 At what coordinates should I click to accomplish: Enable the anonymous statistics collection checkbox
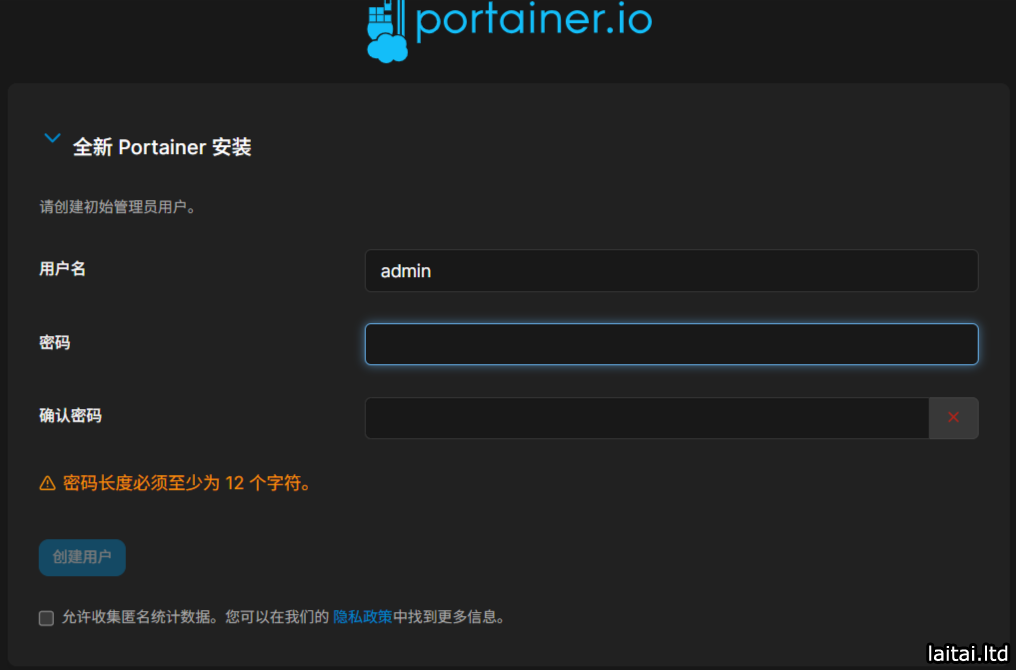(x=46, y=618)
